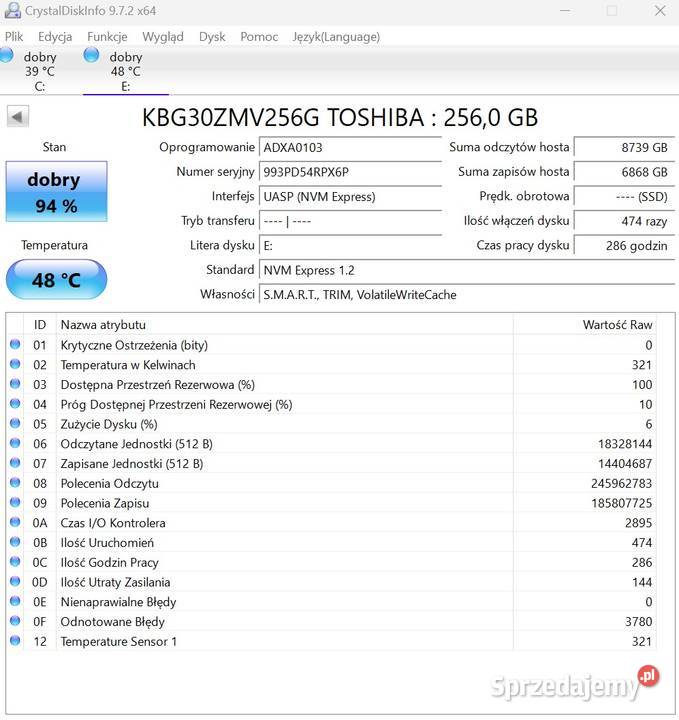Image resolution: width=679 pixels, height=720 pixels.
Task: Click the Suma zapisów hosta value 6868 GB
Action: 624,172
